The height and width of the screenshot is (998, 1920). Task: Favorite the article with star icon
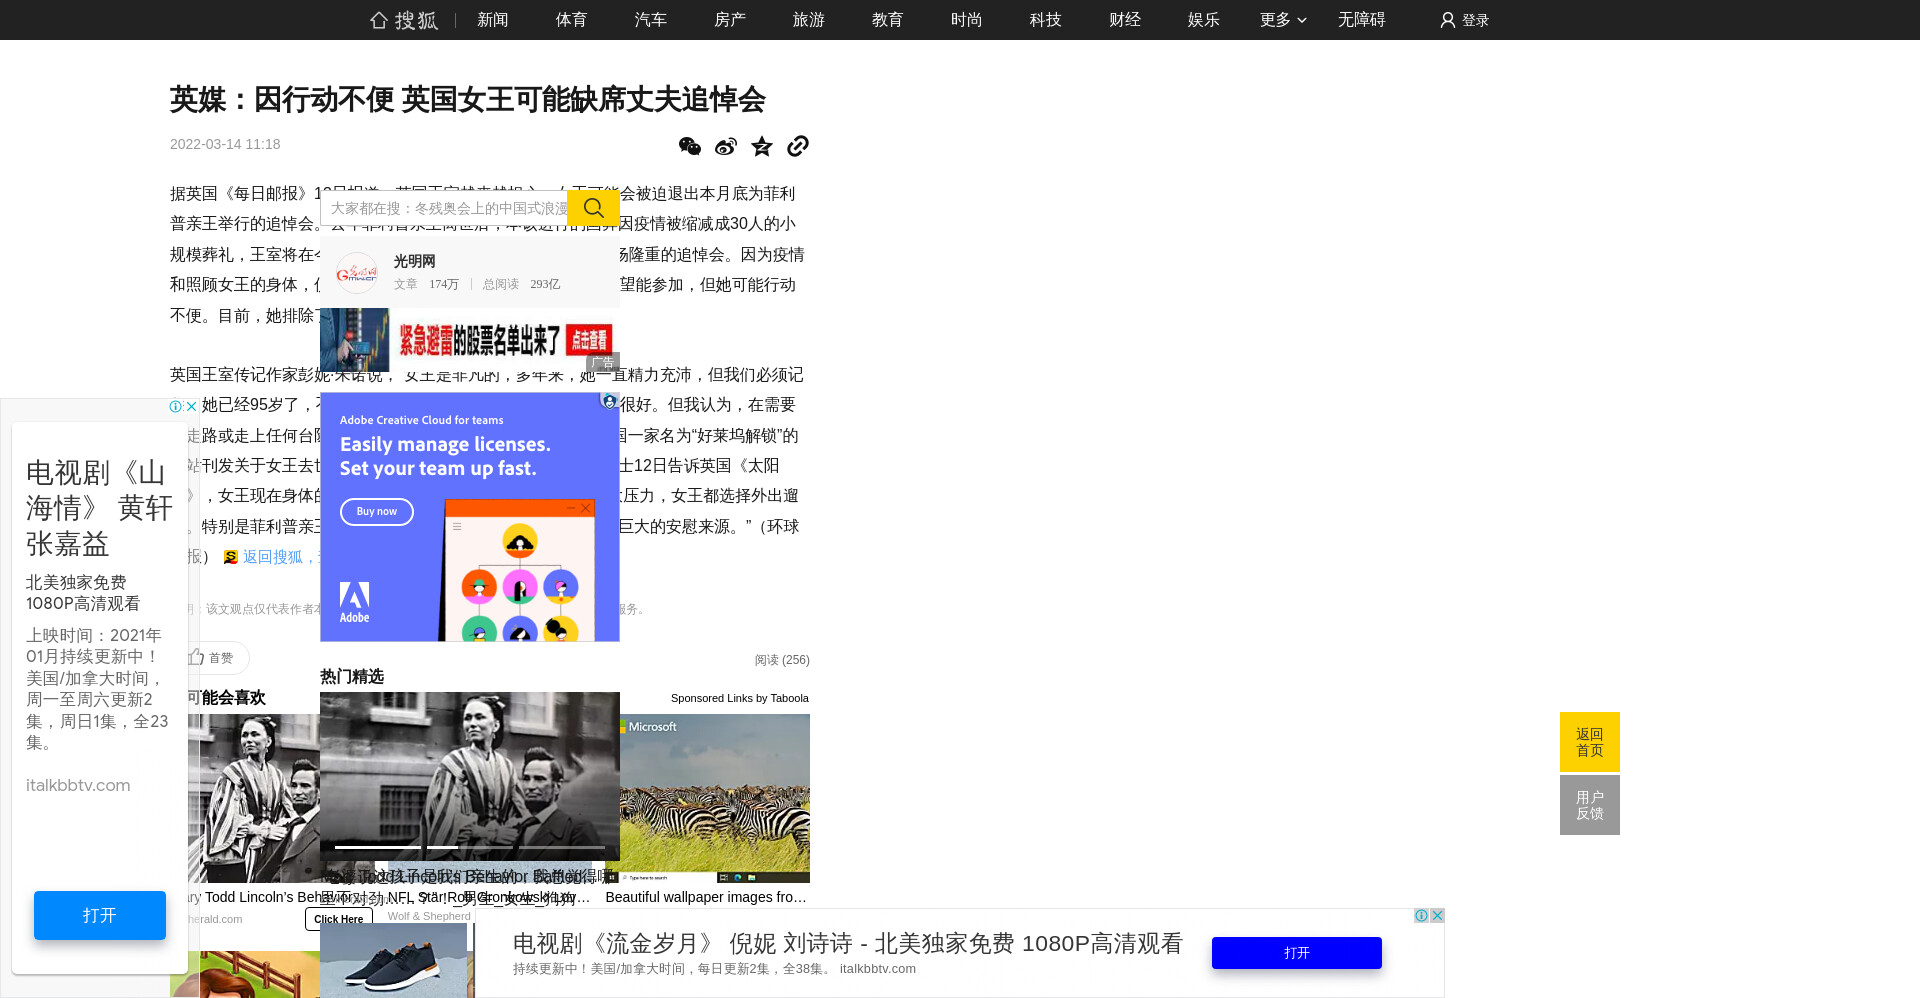[762, 146]
